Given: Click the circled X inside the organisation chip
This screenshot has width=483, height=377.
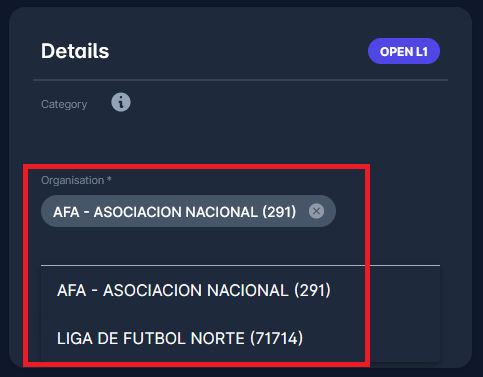Looking at the screenshot, I should coord(316,211).
